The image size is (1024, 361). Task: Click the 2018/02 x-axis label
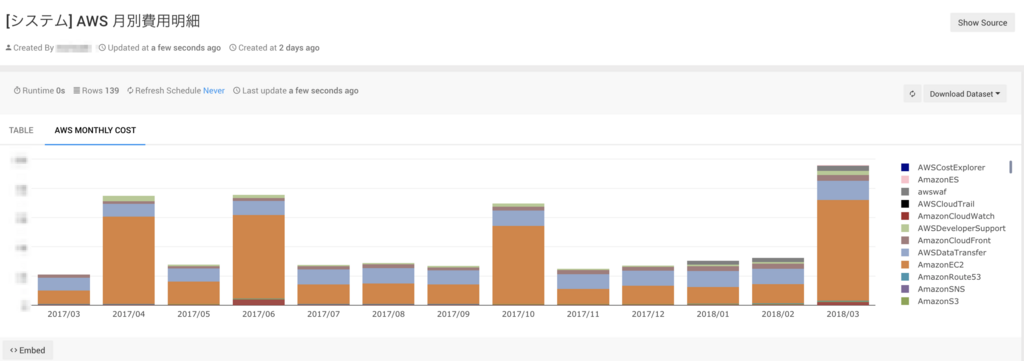point(778,314)
